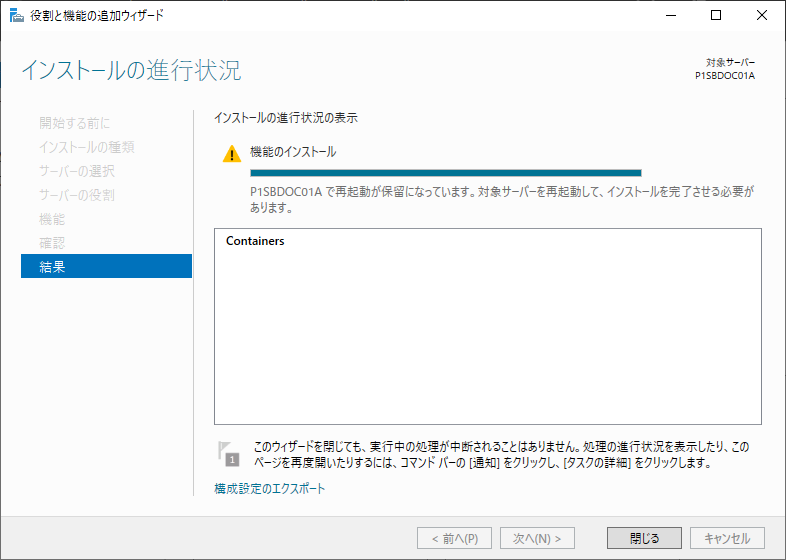Click the disabled 次へ(N) > button
The height and width of the screenshot is (560, 786).
tap(537, 538)
